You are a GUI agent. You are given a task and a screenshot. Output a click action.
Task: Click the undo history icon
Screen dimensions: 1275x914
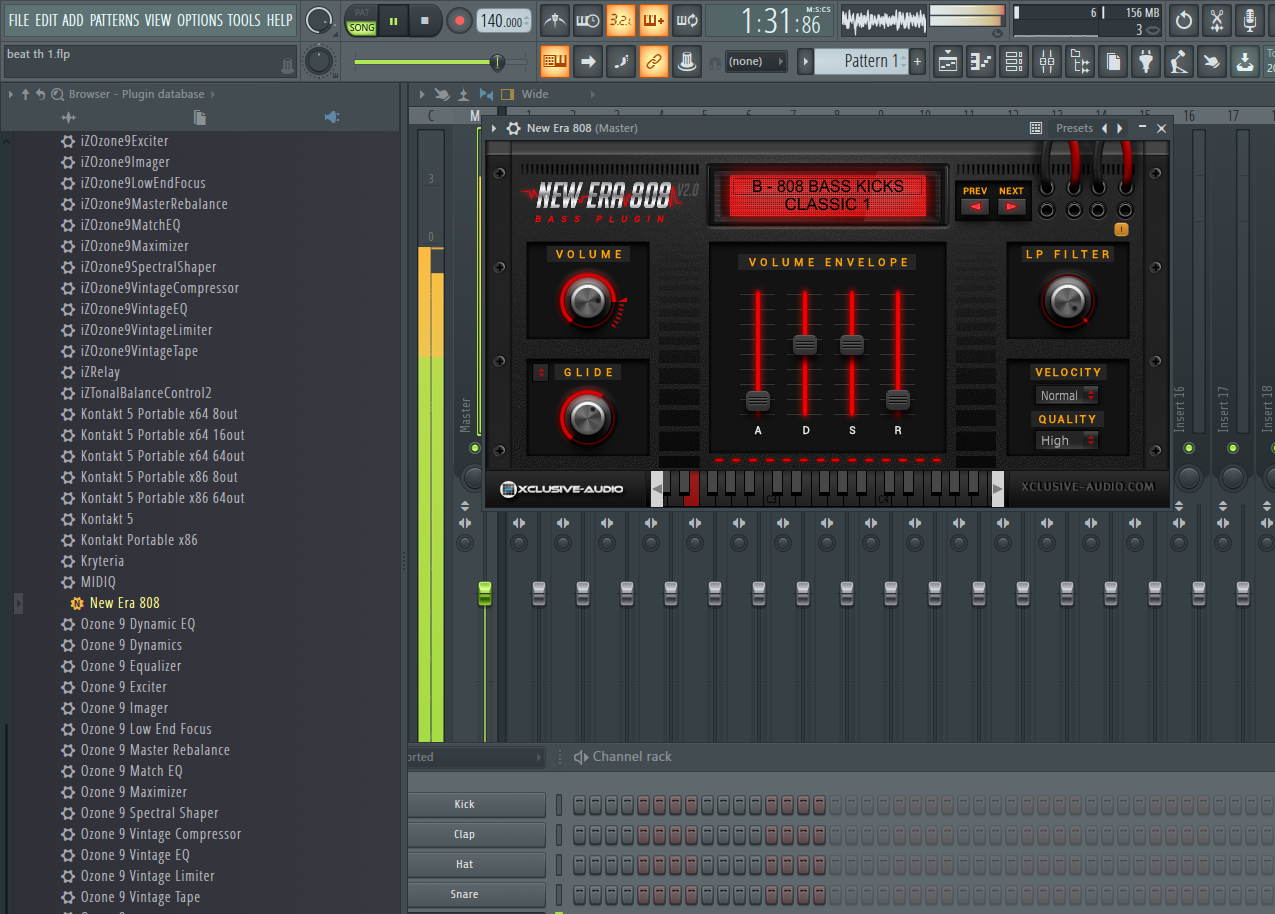pos(1184,20)
